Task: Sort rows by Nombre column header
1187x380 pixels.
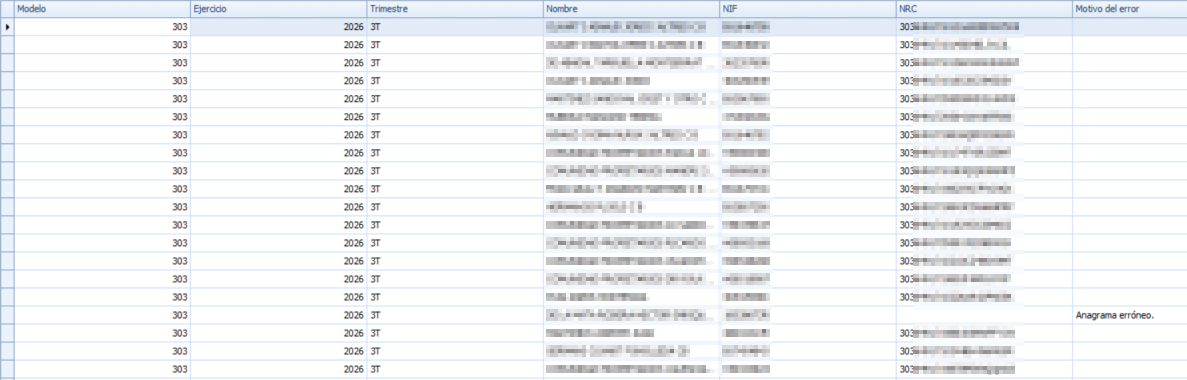Action: (x=631, y=8)
